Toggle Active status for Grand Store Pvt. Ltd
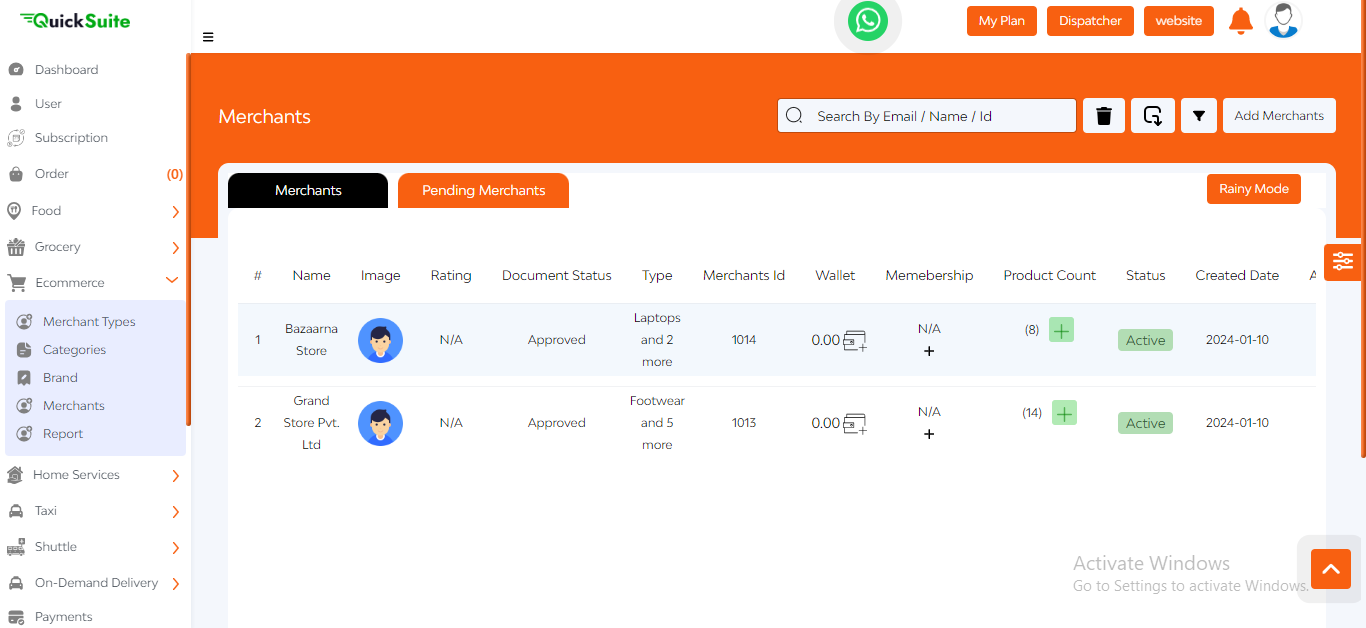This screenshot has width=1366, height=628. pos(1145,423)
